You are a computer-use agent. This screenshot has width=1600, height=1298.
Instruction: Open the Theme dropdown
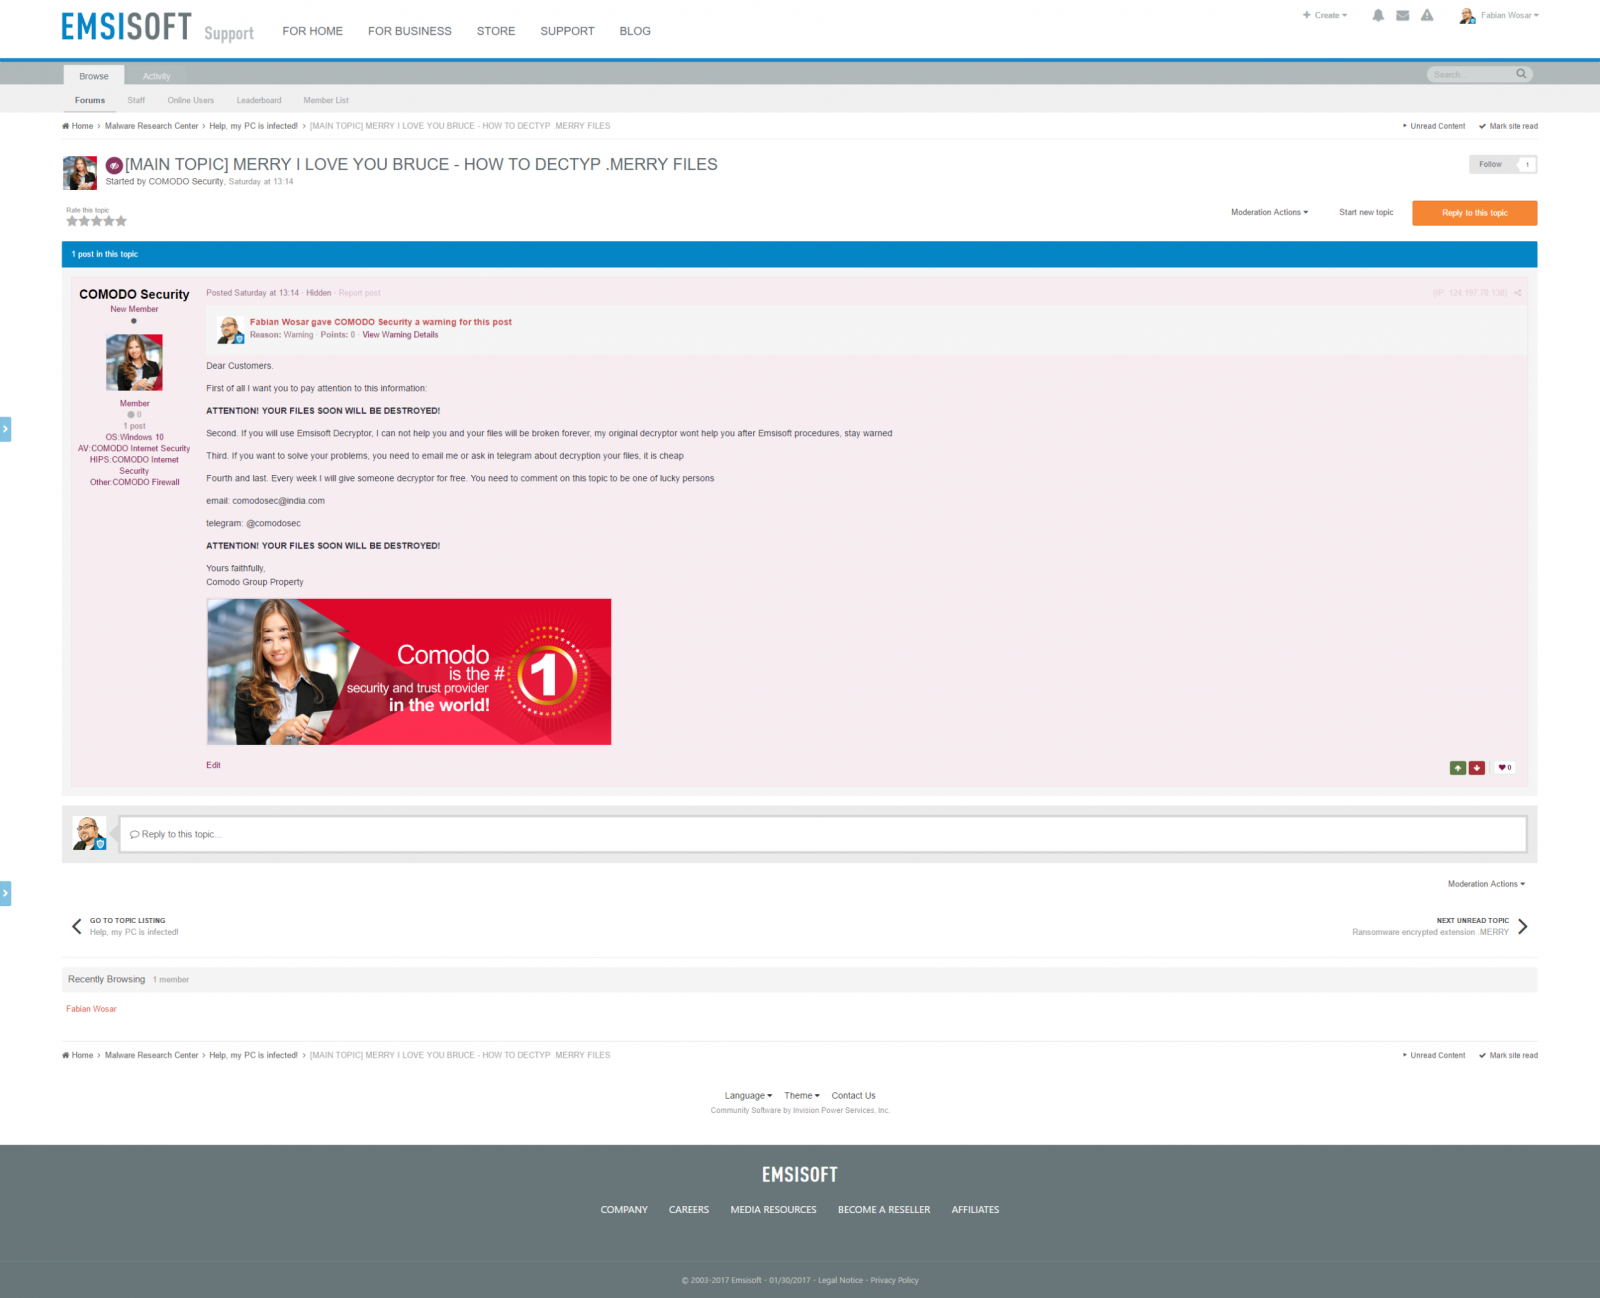pyautogui.click(x=802, y=1095)
